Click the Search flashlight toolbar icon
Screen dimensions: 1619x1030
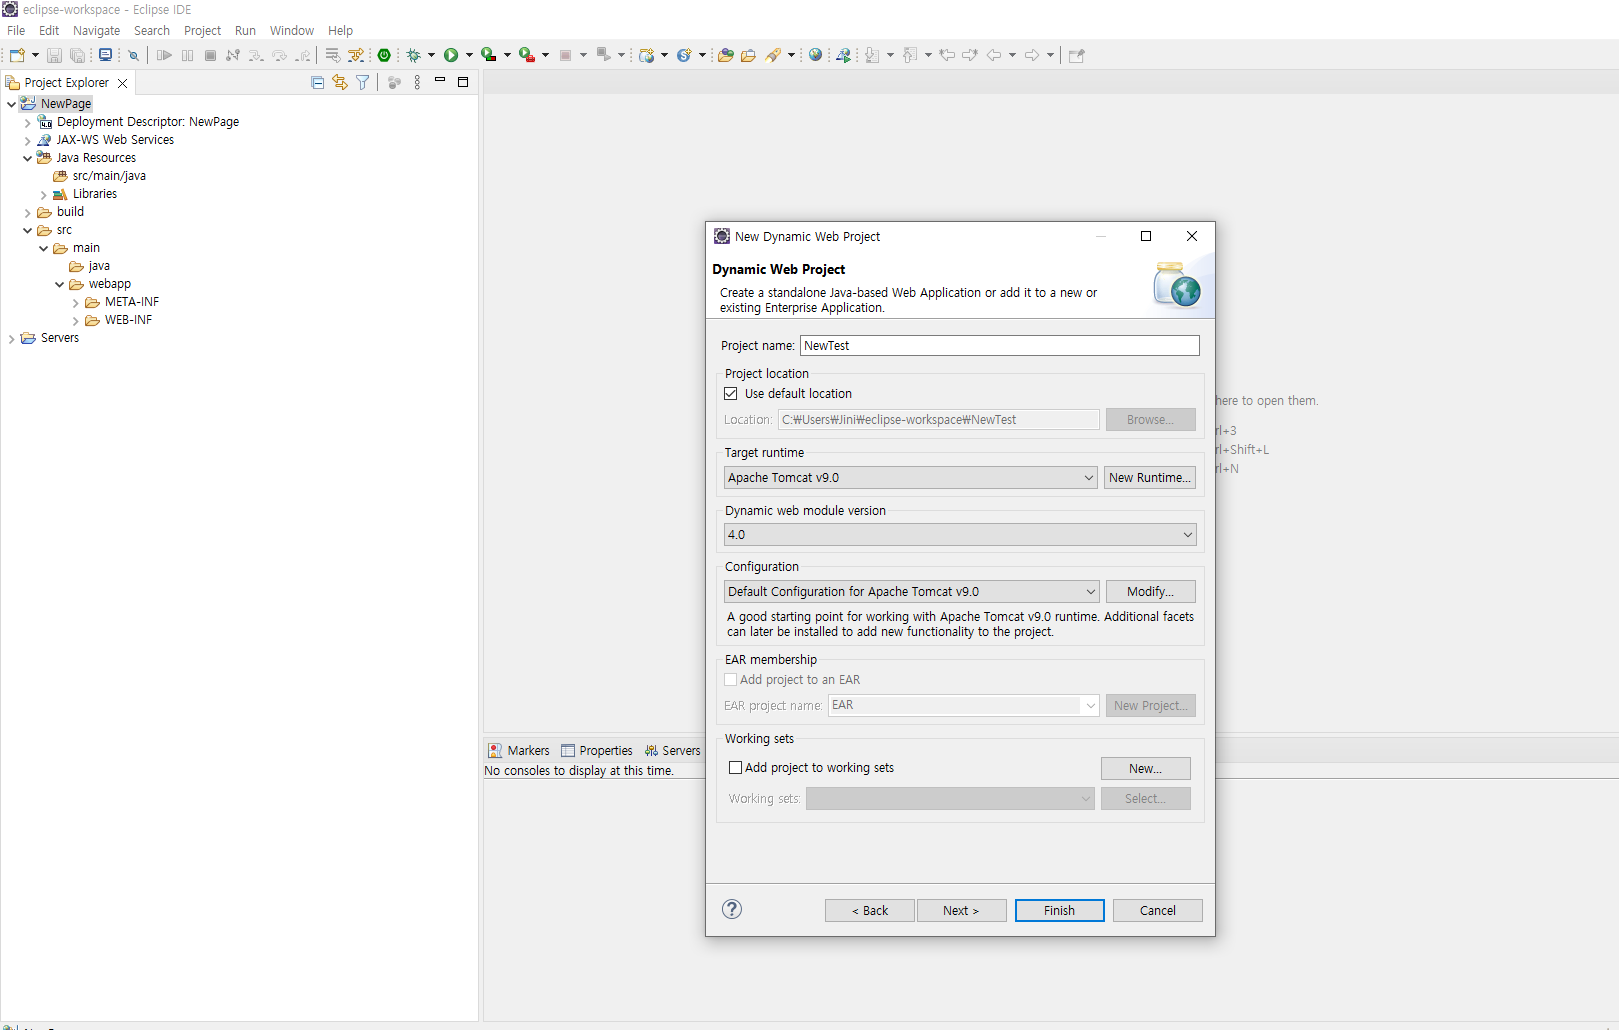click(x=774, y=55)
